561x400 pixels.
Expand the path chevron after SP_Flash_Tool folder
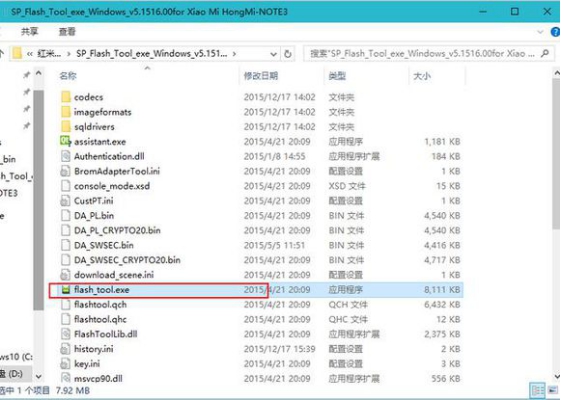point(234,54)
